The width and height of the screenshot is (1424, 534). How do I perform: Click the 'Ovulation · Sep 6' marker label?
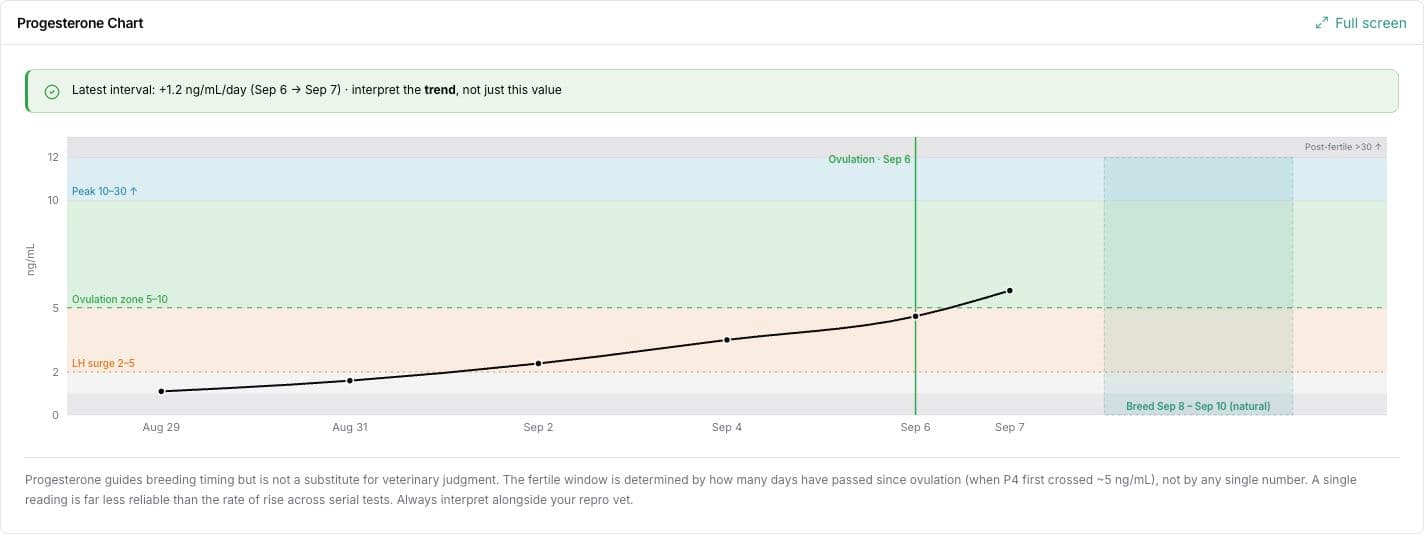869,159
